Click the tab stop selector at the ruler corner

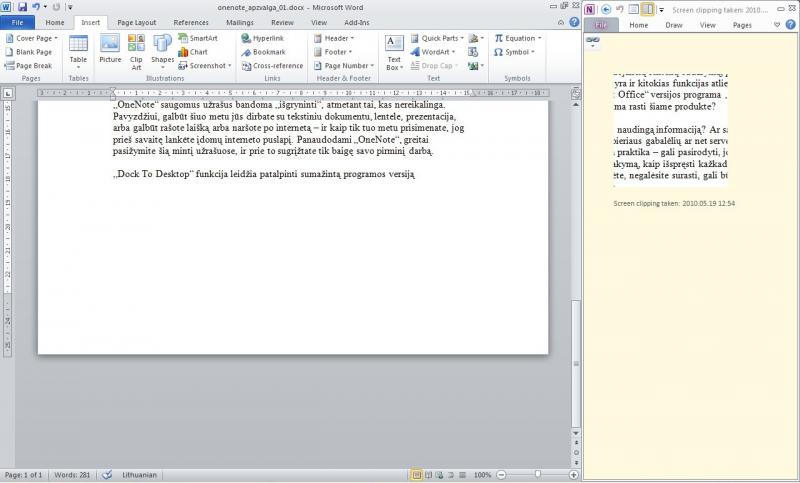[x=8, y=93]
